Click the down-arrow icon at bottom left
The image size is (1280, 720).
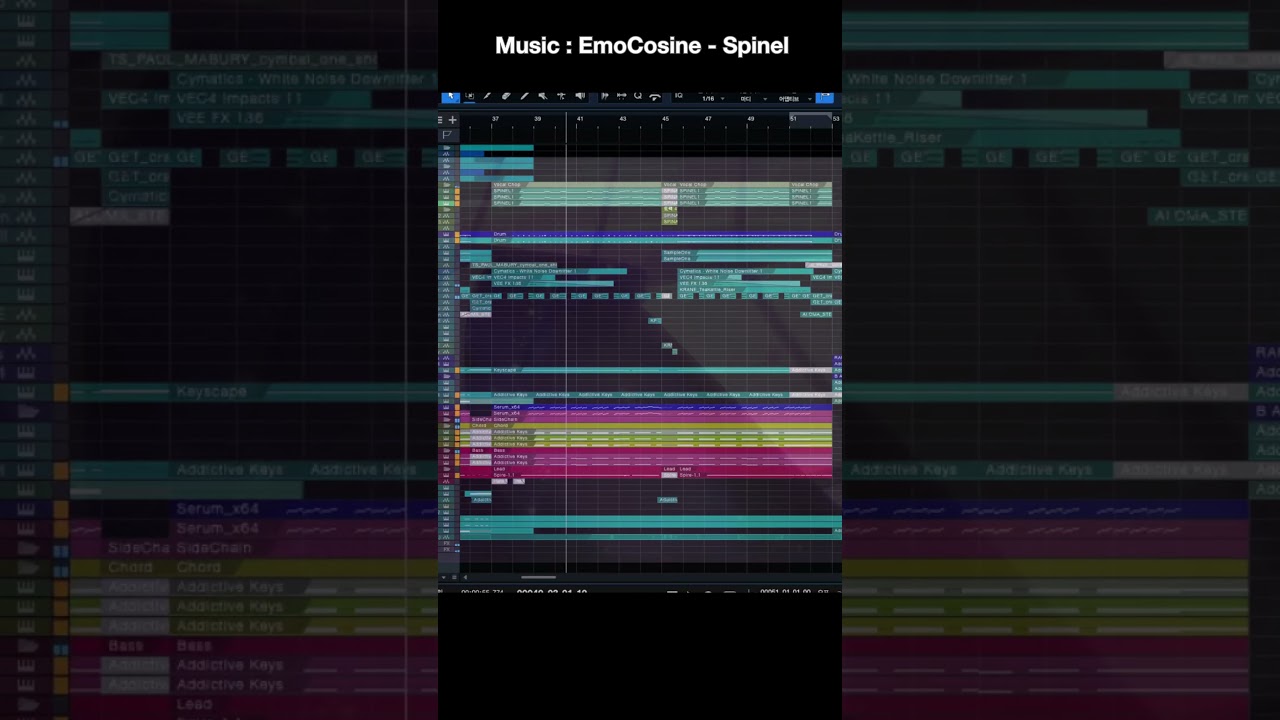coord(444,577)
